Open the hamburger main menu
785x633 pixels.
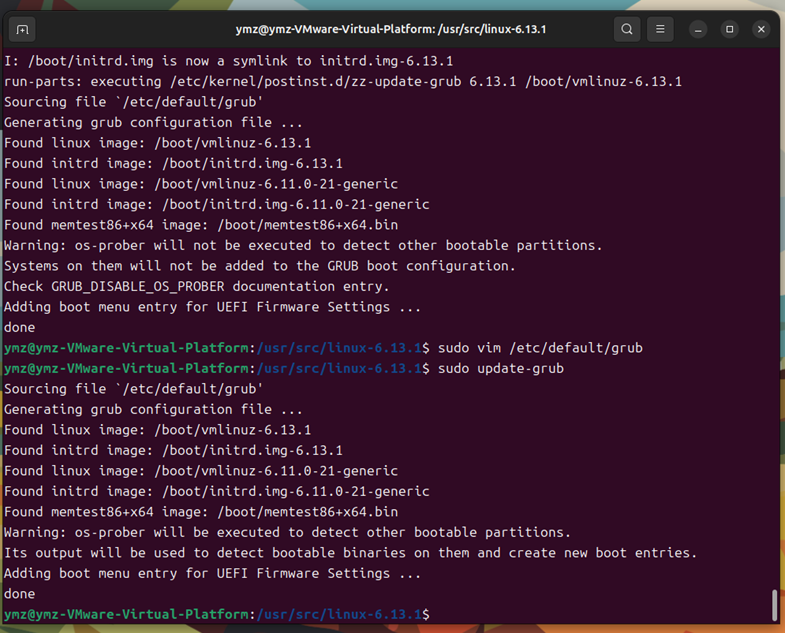click(x=660, y=29)
